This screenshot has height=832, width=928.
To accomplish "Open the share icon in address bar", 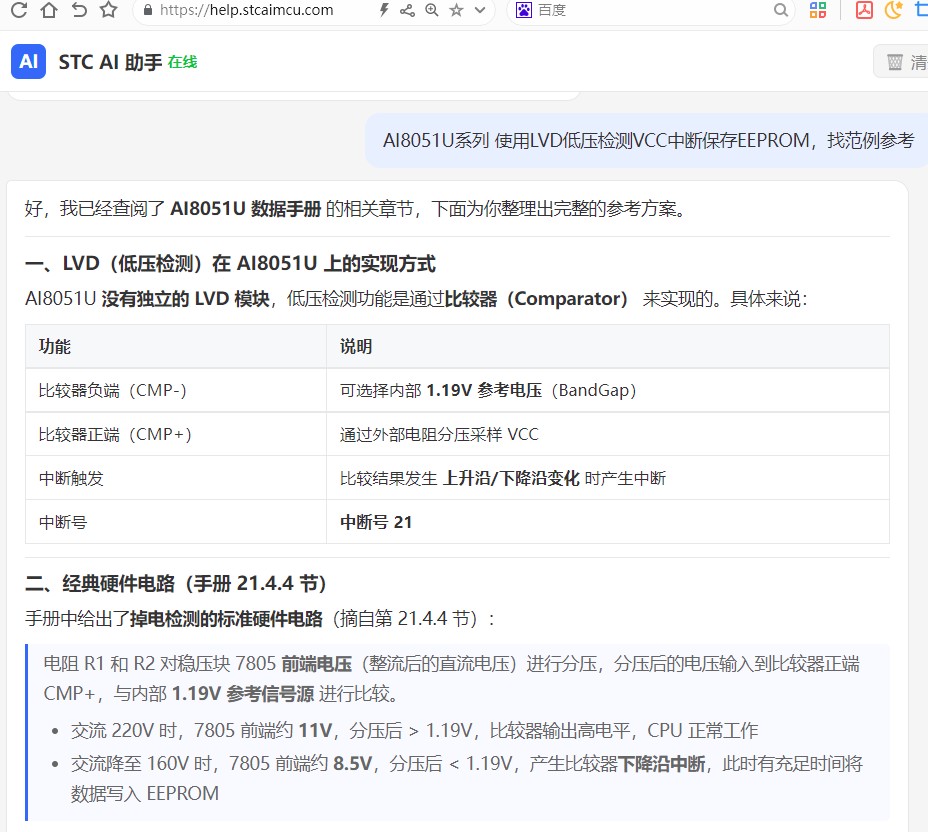I will pyautogui.click(x=407, y=10).
